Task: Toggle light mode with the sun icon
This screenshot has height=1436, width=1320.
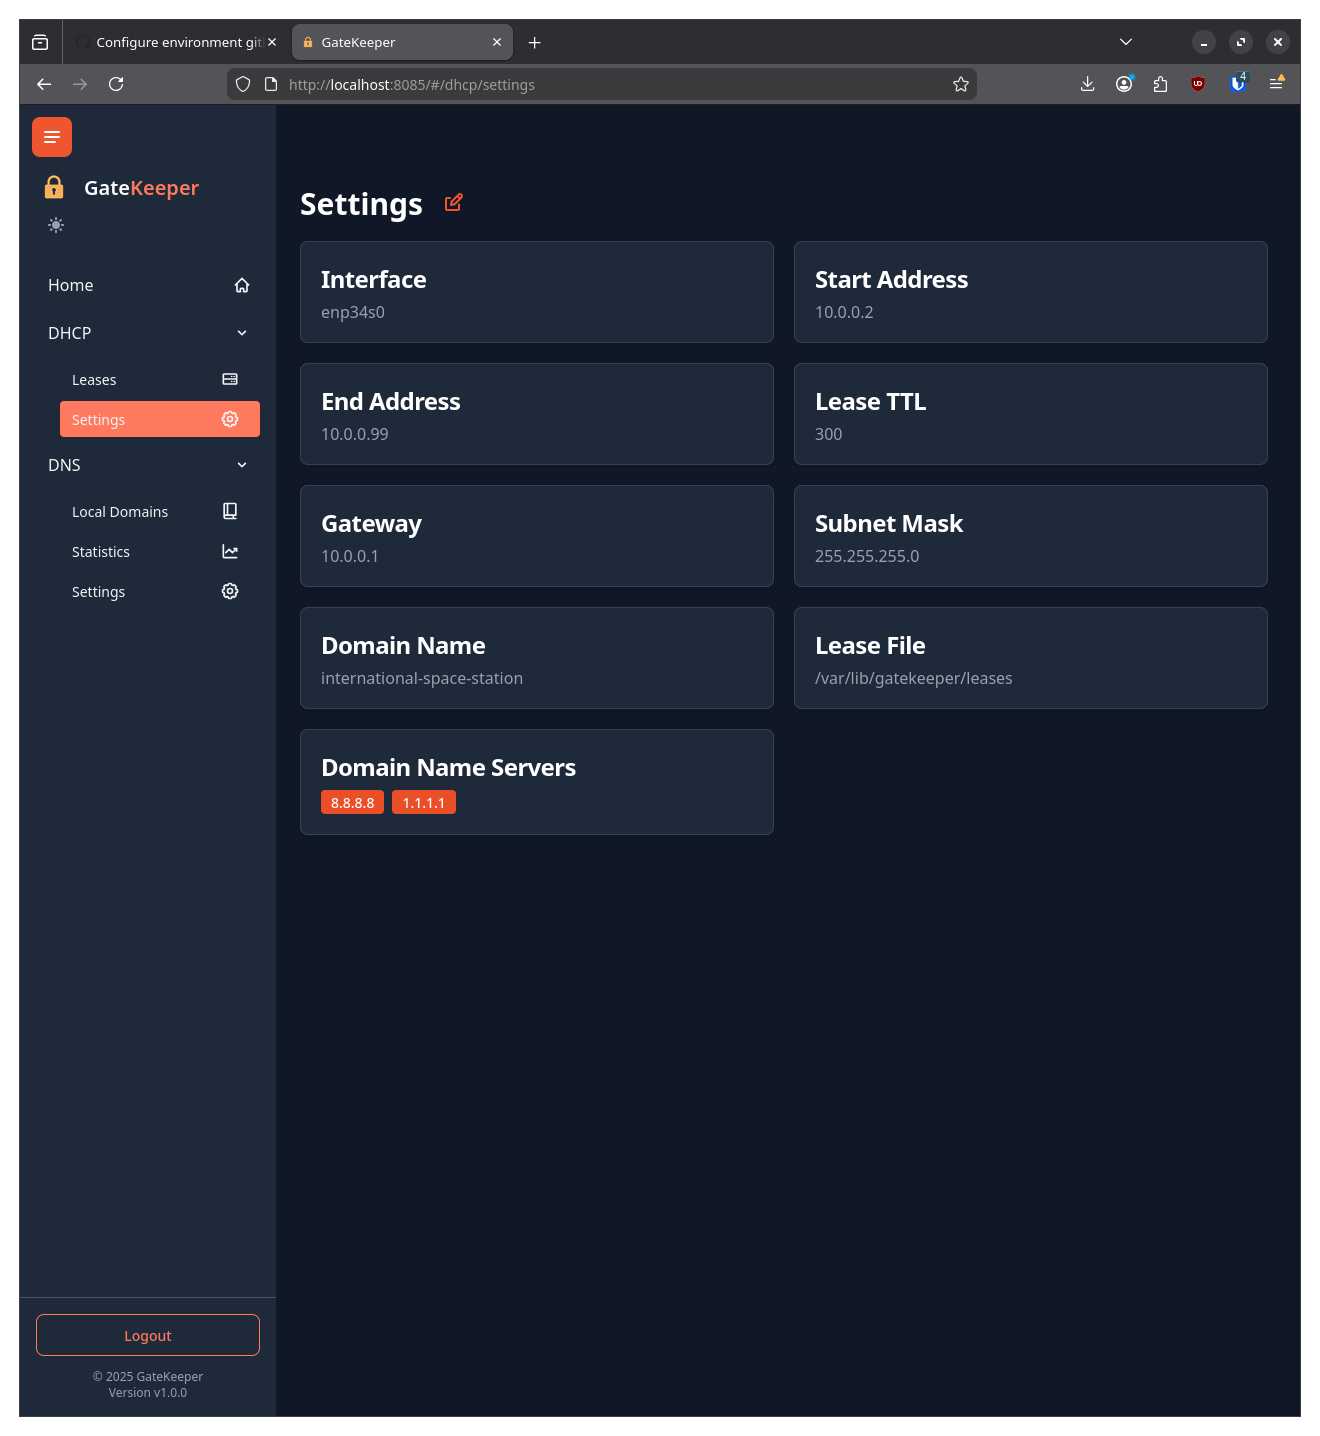Action: tap(56, 224)
